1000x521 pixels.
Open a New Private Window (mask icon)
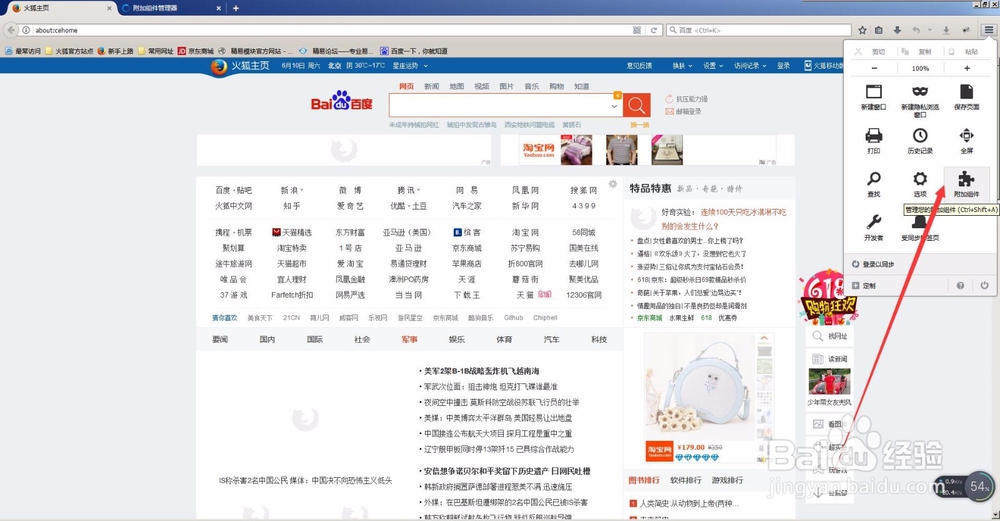[x=920, y=91]
